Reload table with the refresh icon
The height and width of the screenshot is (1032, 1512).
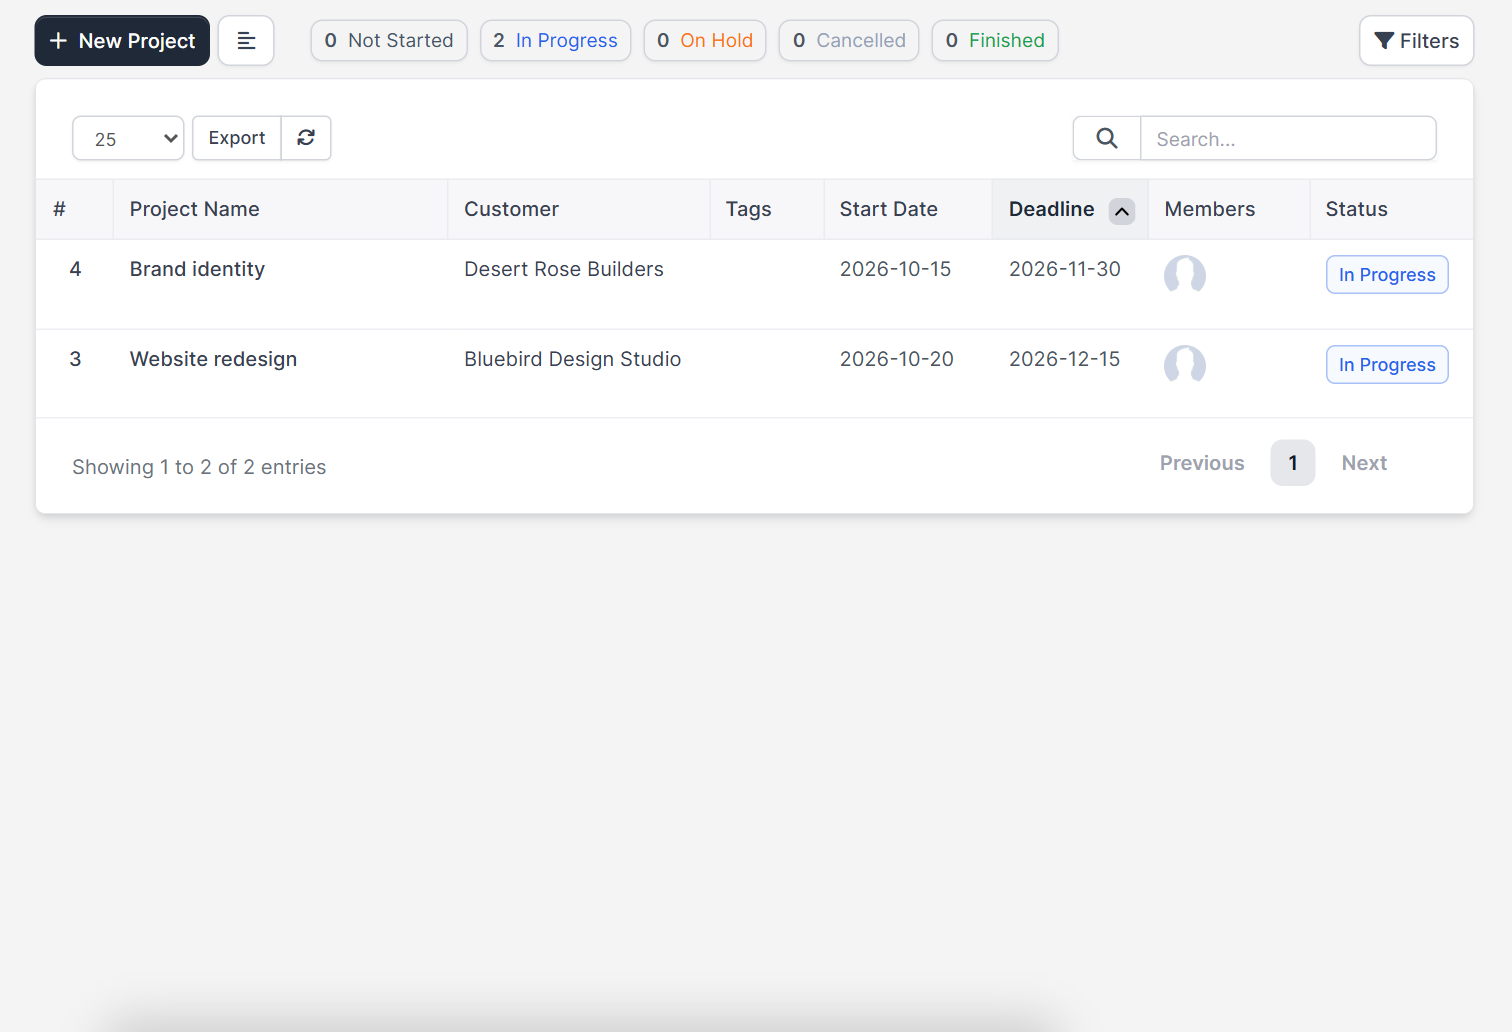point(306,138)
